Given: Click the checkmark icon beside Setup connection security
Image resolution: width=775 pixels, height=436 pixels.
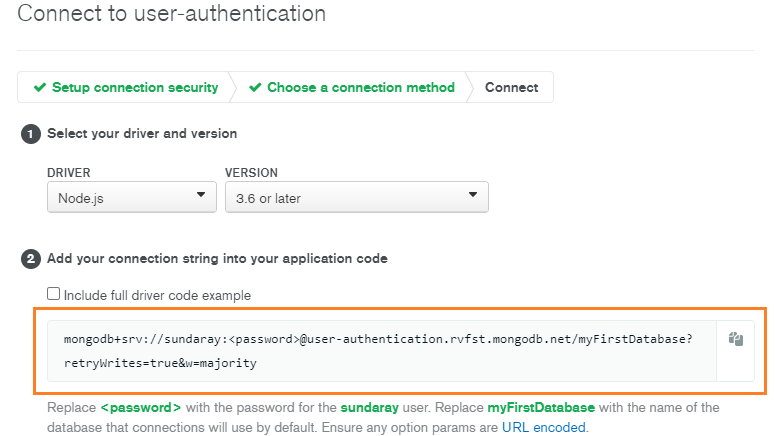Looking at the screenshot, I should pos(40,88).
